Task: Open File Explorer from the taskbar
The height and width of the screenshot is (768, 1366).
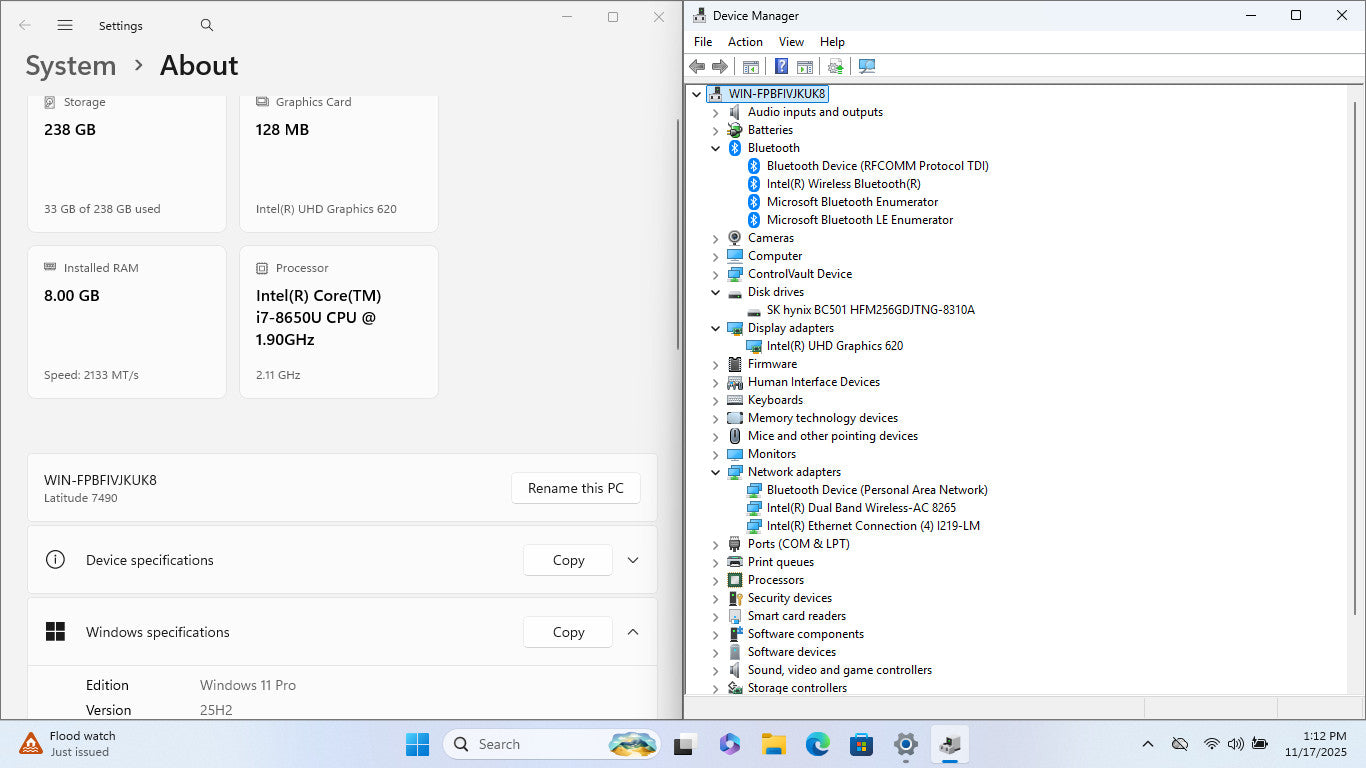Action: point(773,744)
